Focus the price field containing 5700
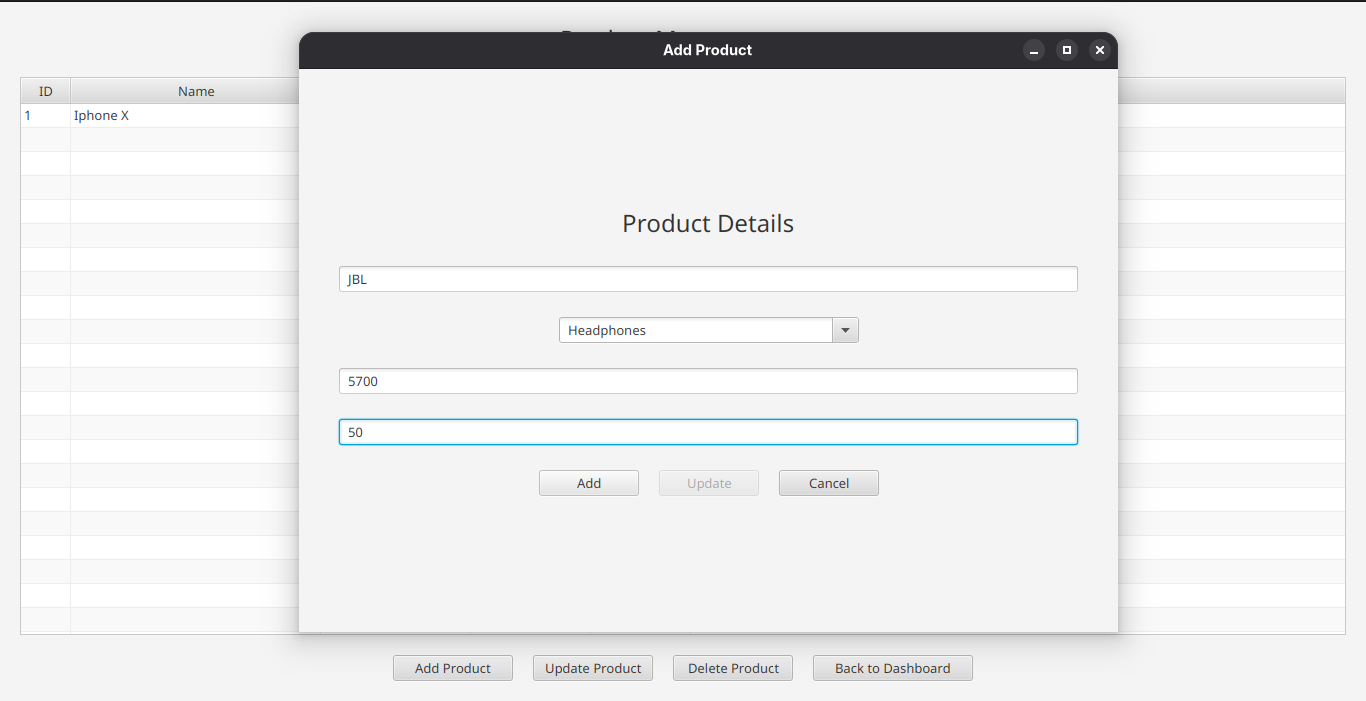The height and width of the screenshot is (701, 1366). [x=708, y=381]
